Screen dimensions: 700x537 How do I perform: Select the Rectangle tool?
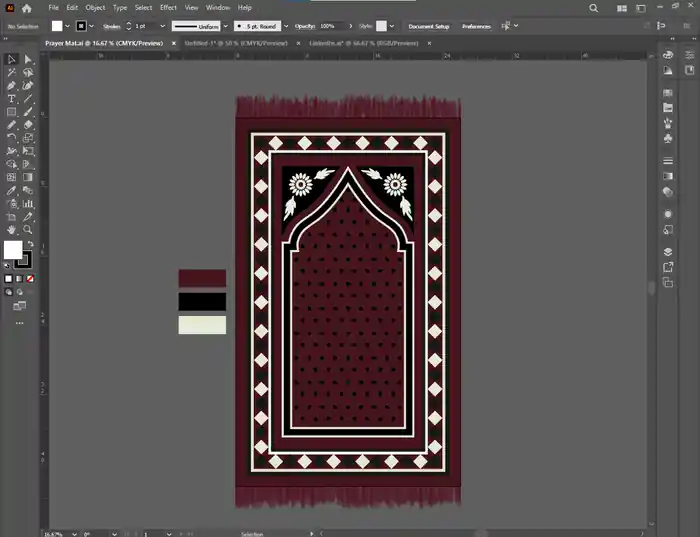pos(12,112)
